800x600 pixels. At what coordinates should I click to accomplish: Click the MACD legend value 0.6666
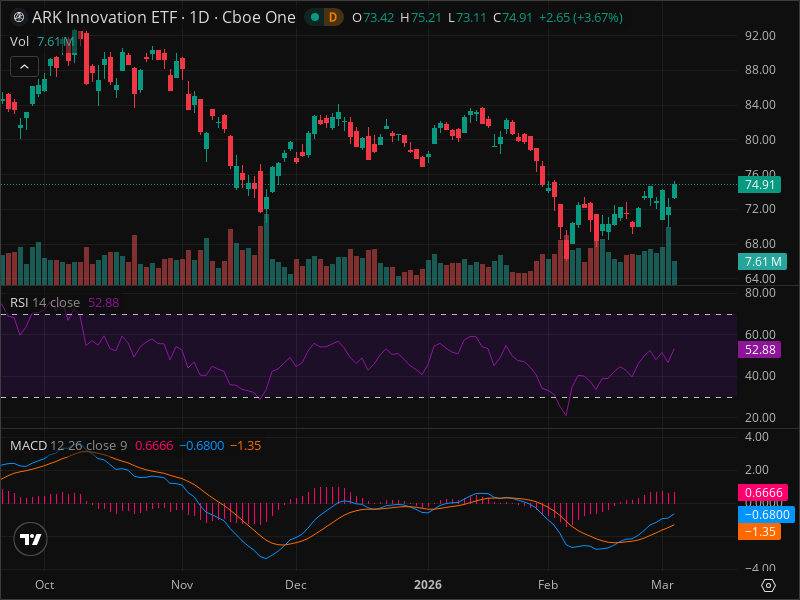tap(154, 445)
